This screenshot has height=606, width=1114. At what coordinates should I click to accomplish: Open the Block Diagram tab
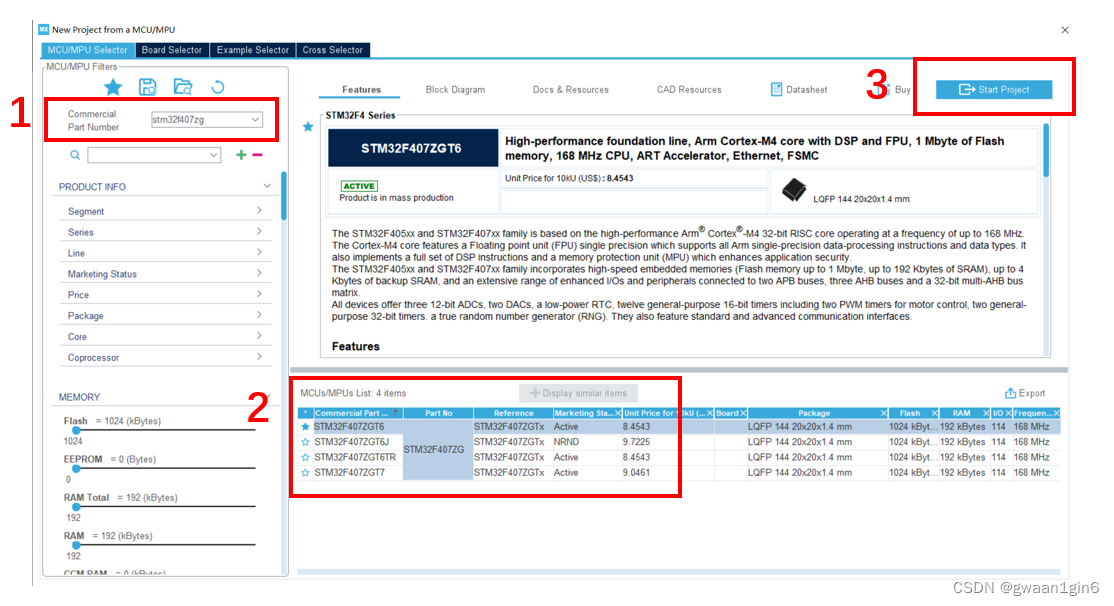(455, 90)
